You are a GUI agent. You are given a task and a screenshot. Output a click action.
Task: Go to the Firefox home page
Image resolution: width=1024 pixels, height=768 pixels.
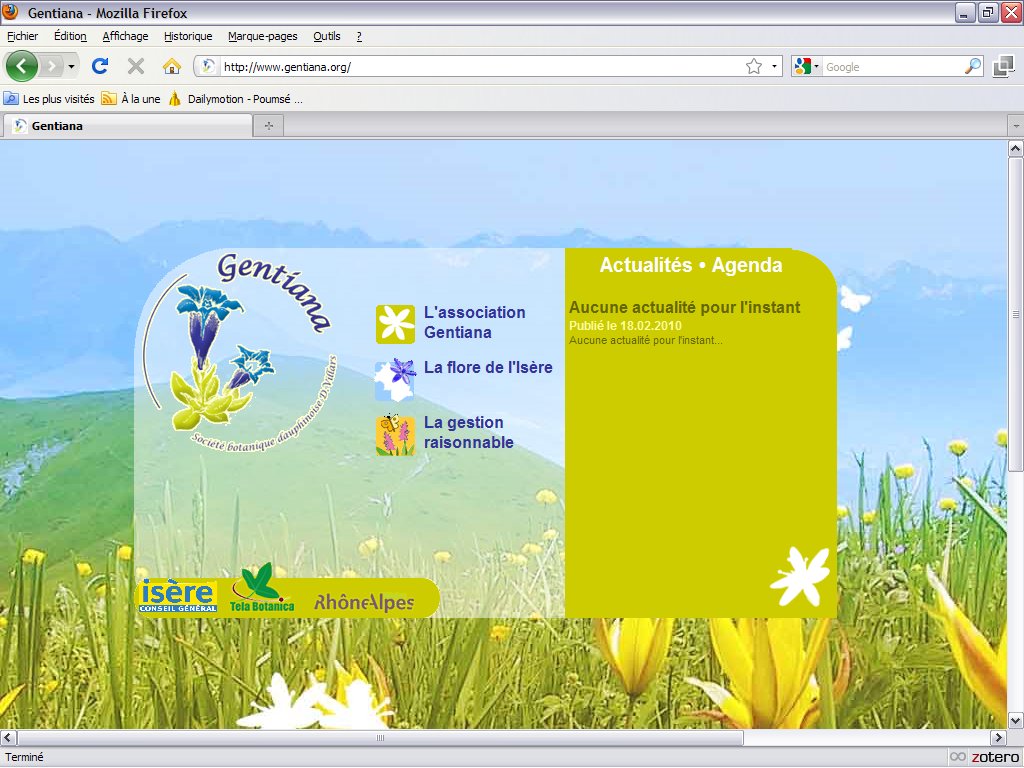pyautogui.click(x=172, y=66)
